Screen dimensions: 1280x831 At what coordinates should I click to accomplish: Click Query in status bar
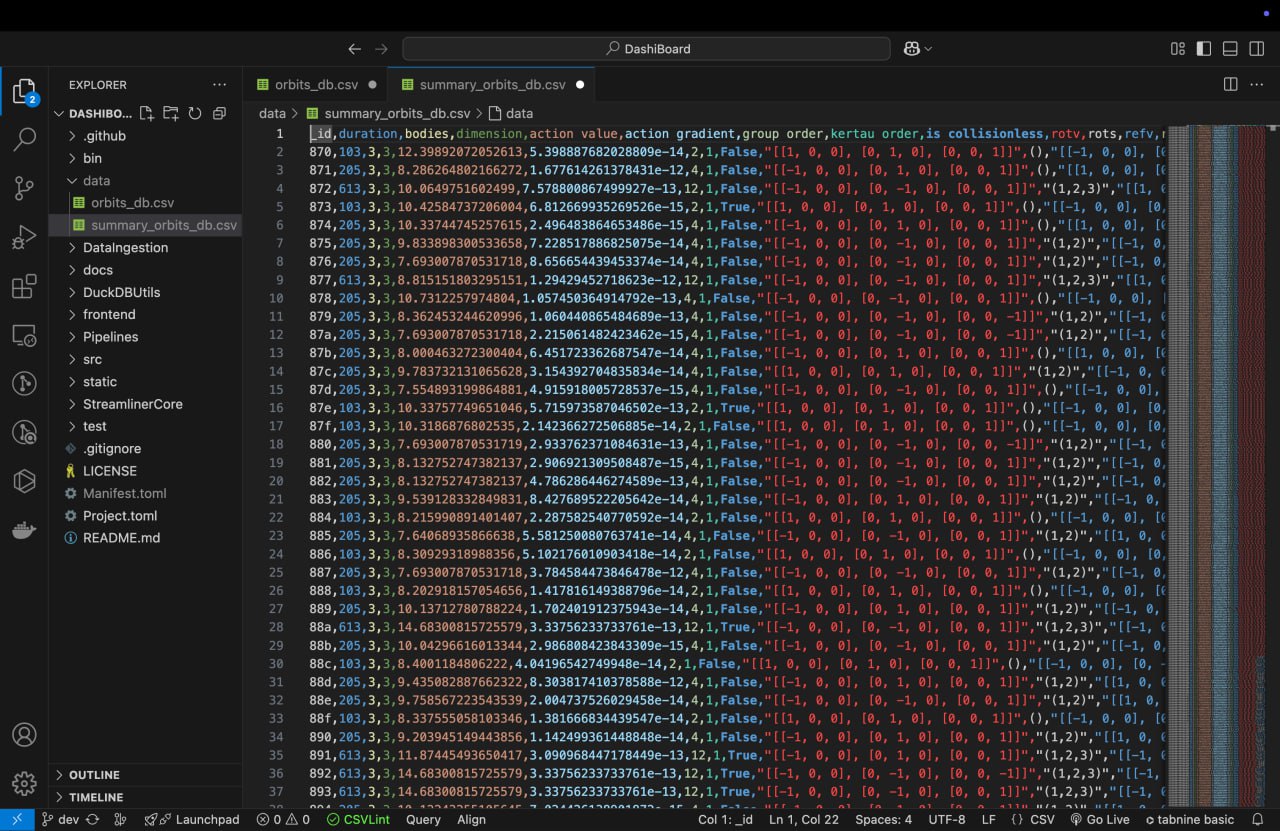coord(423,819)
